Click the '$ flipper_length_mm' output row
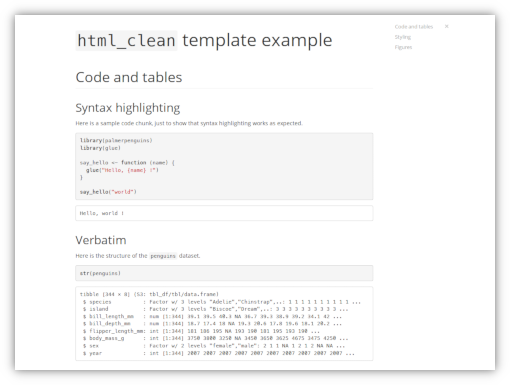Screen dimensions: 510x385 (201, 331)
